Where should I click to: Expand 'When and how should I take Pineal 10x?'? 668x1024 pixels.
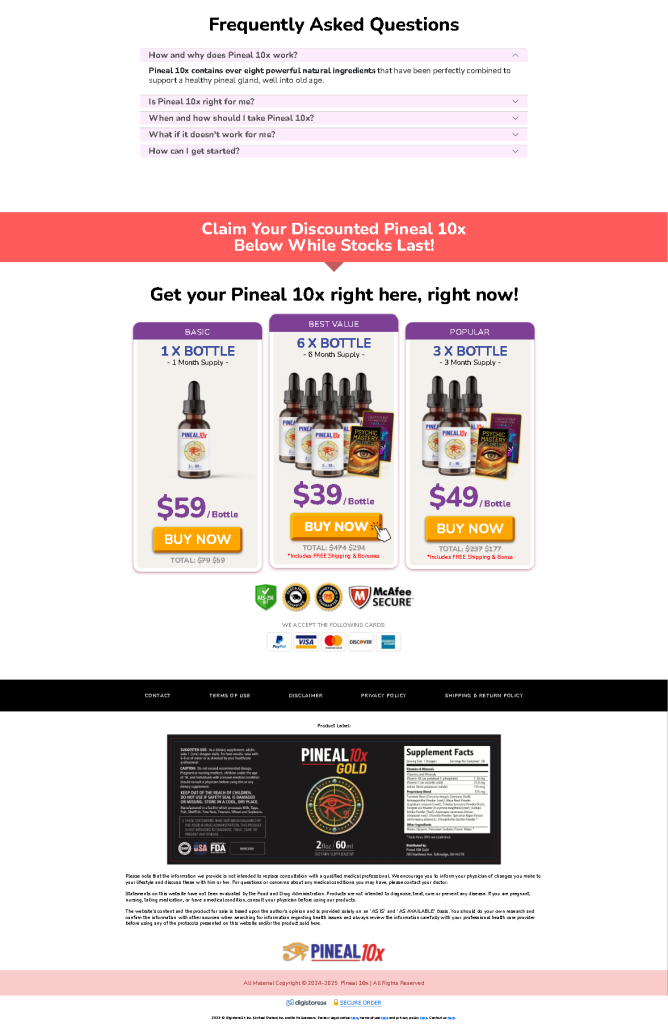[334, 118]
